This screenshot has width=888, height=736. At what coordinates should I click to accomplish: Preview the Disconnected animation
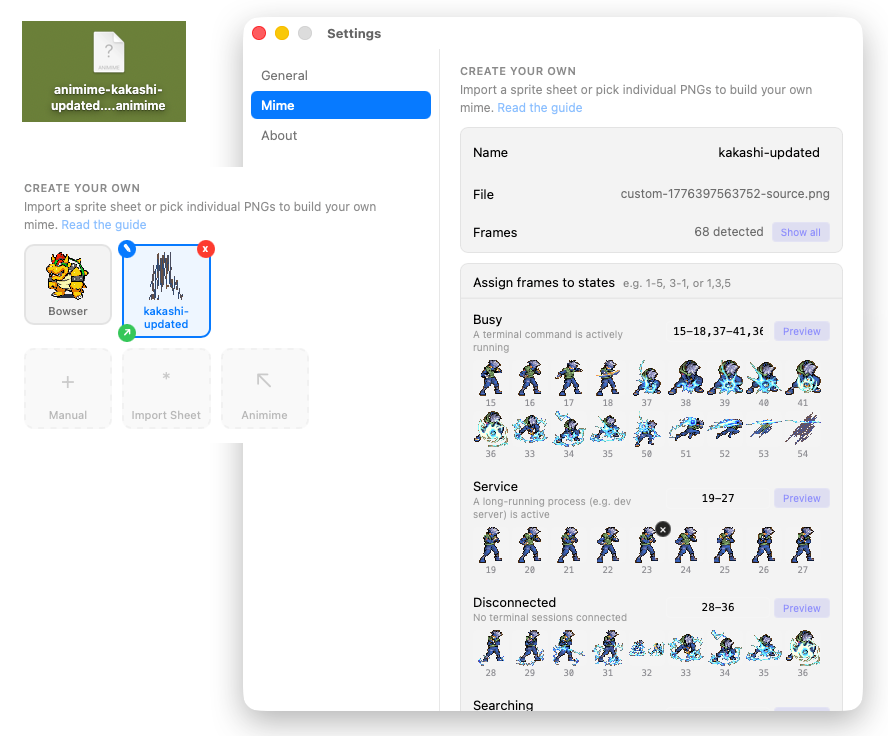[x=800, y=608]
